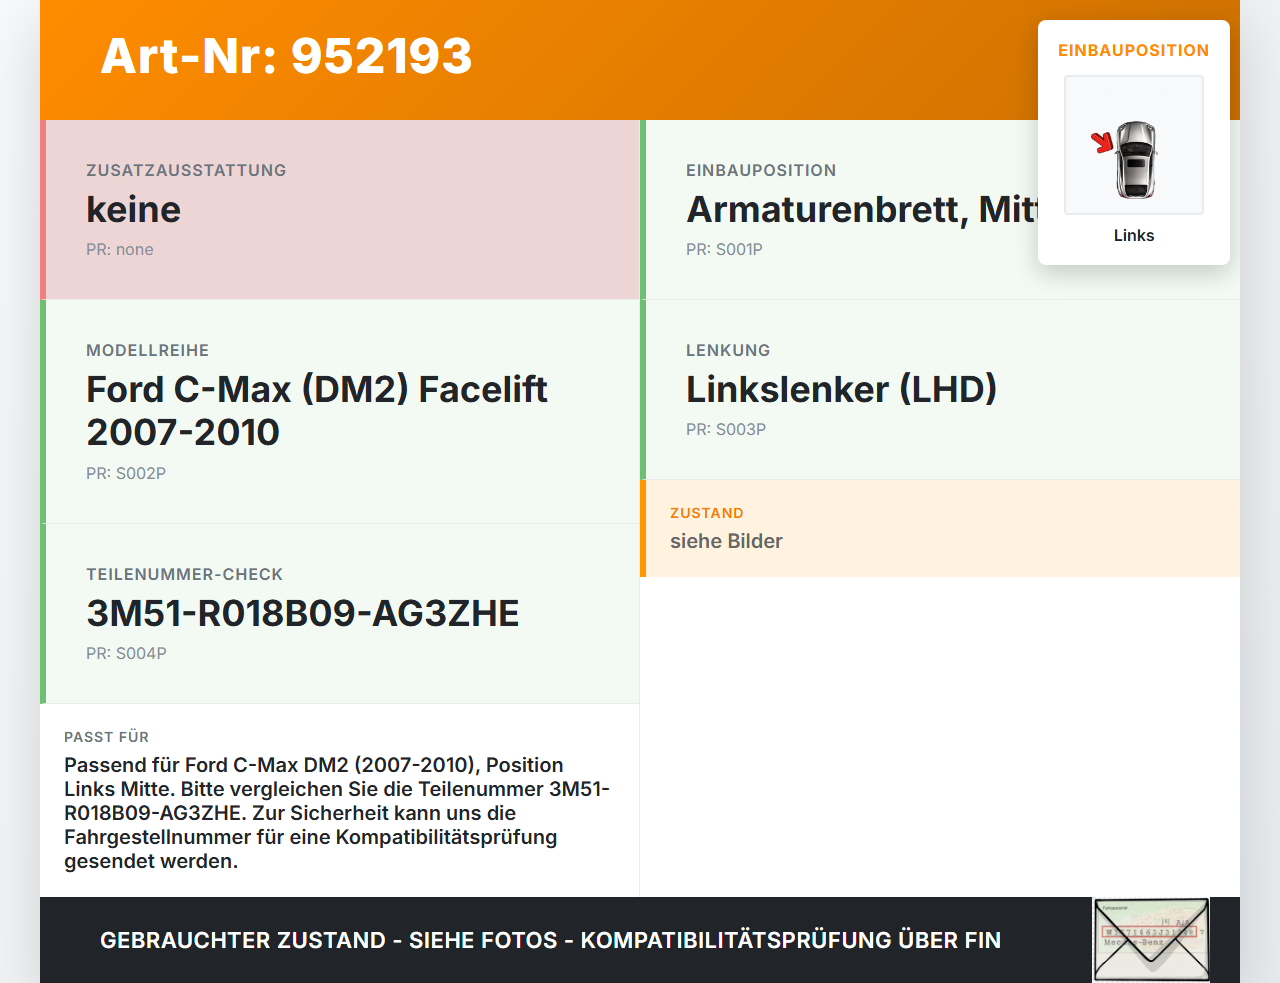
Task: Click the part number 3M51-R018B09-AG3ZHE
Action: pyautogui.click(x=303, y=614)
